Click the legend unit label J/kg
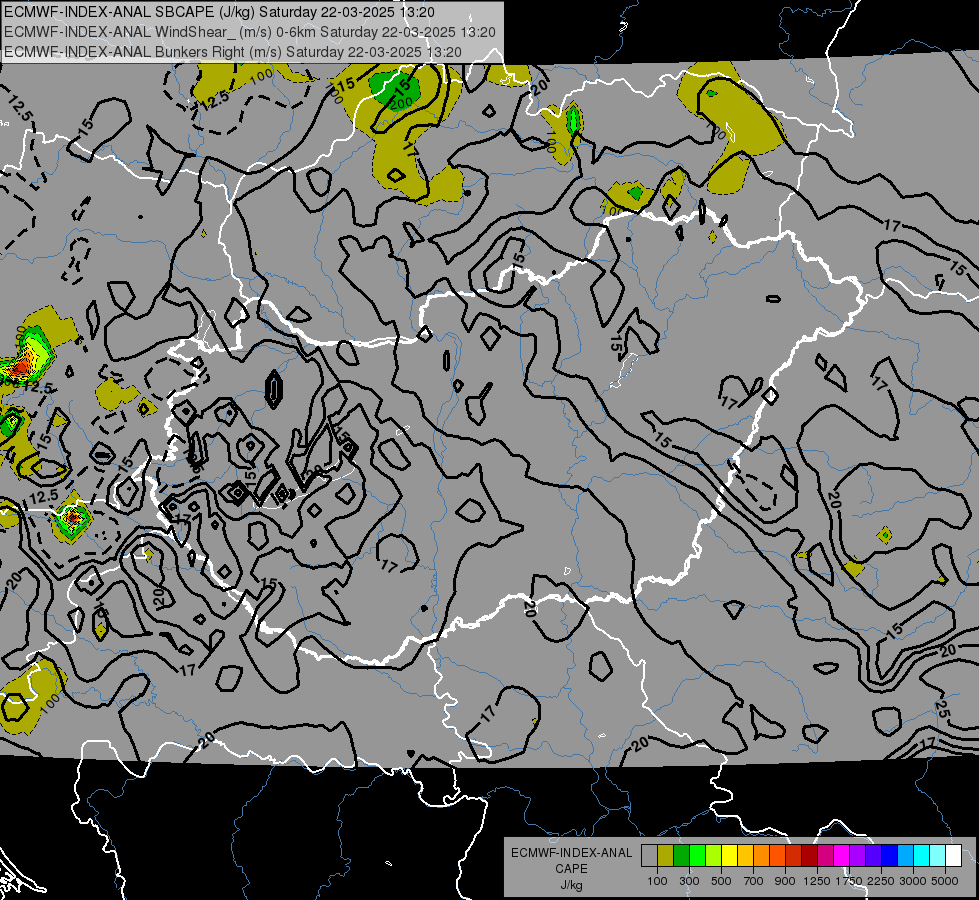 pos(571,885)
